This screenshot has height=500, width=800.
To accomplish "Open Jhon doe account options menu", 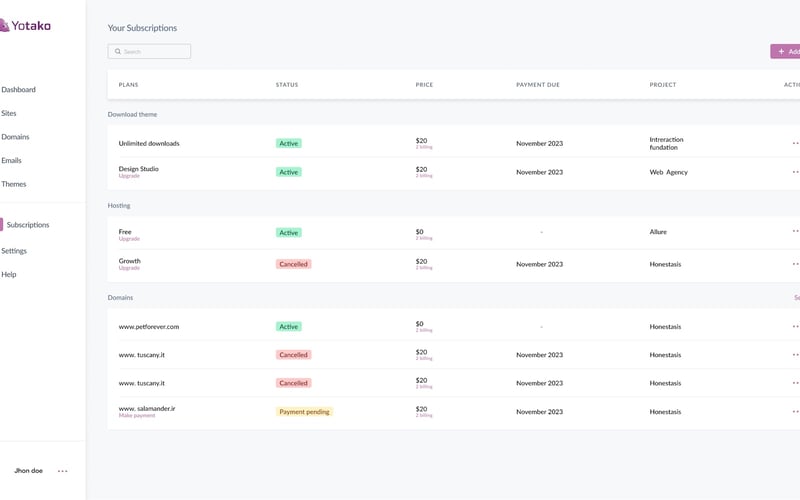I will pos(63,470).
